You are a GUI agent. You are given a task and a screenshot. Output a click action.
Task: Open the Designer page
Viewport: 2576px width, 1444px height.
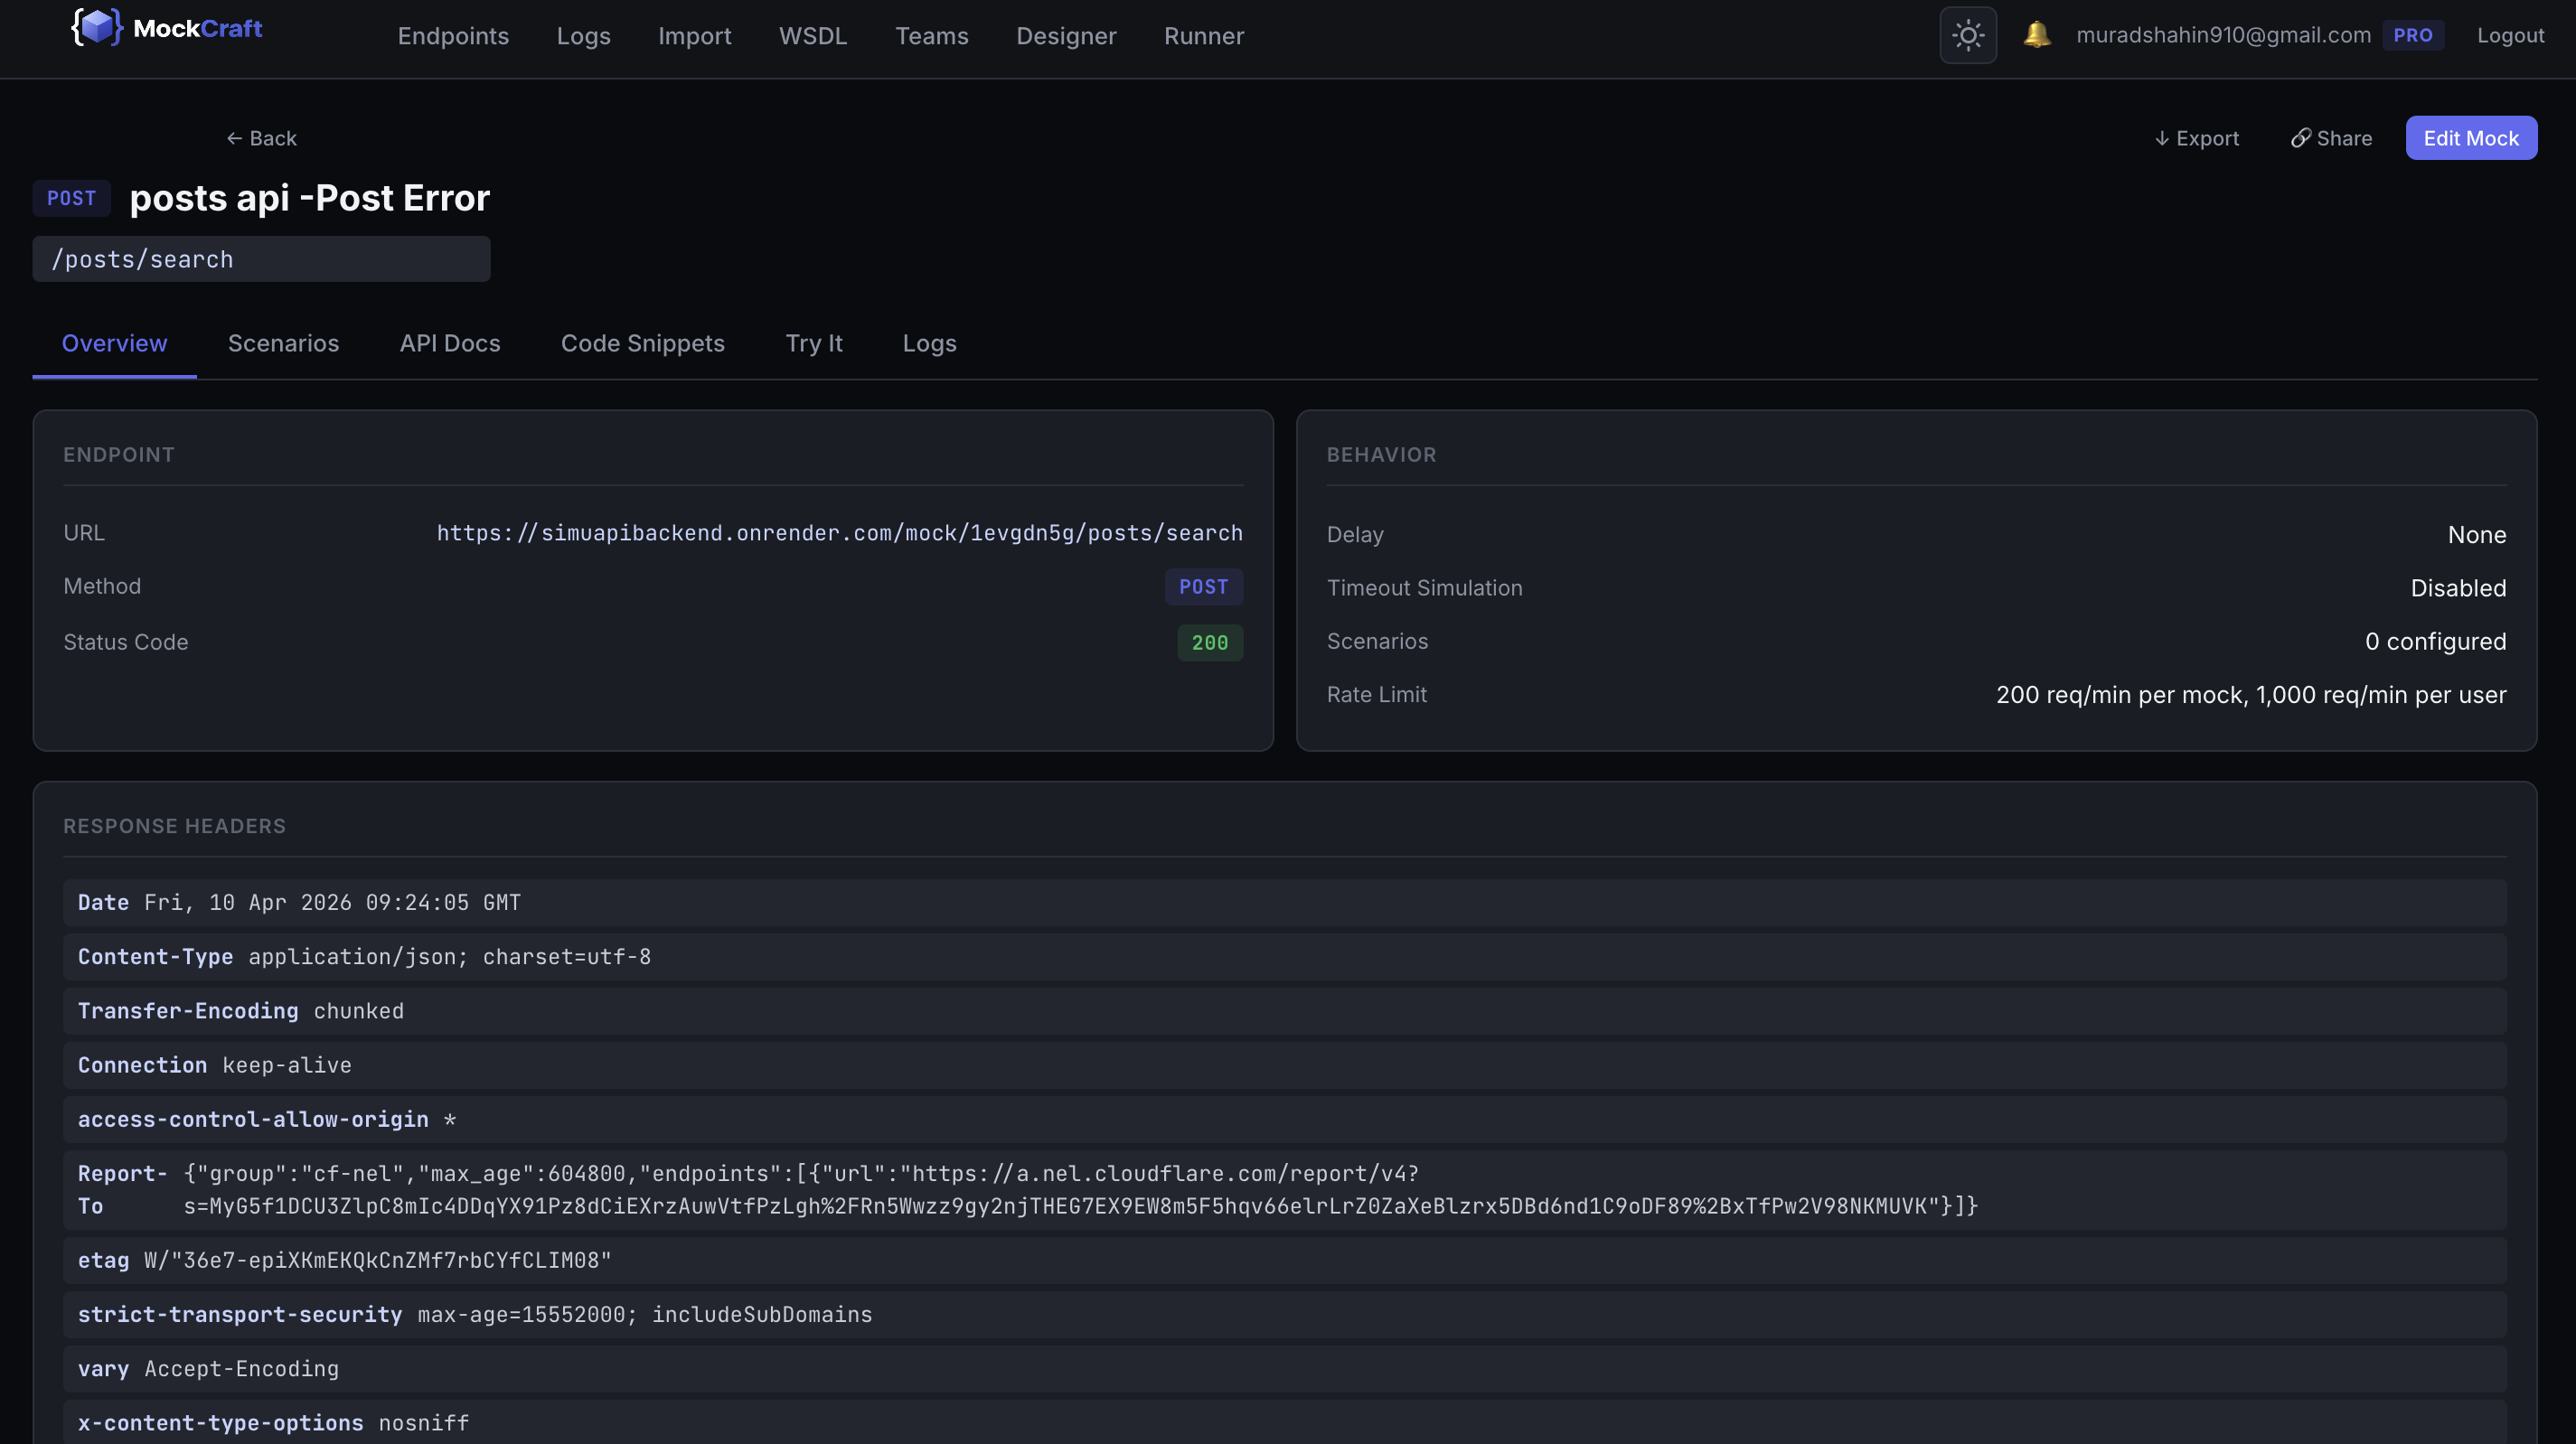(x=1065, y=36)
